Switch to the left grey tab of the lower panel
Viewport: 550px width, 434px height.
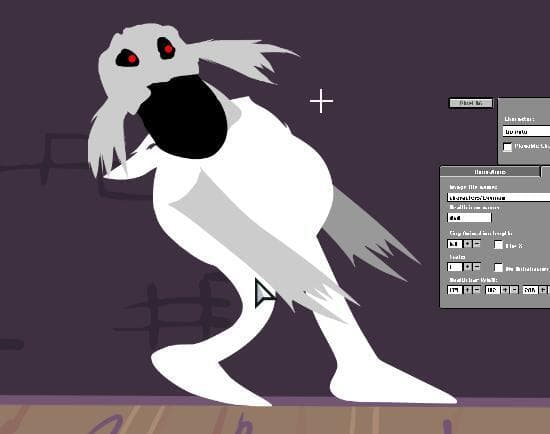tap(490, 172)
